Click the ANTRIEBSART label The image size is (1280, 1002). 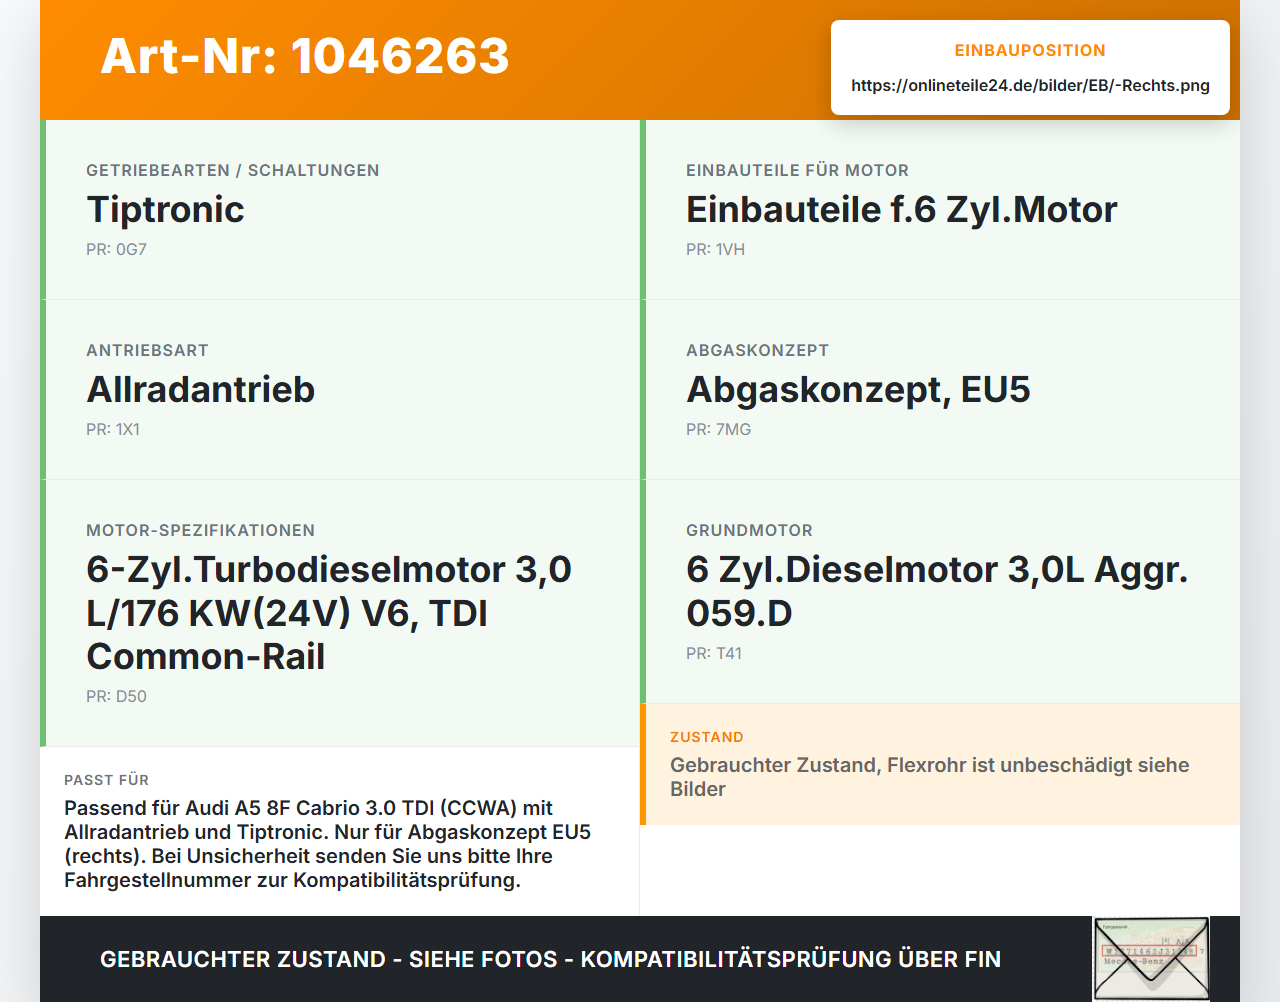147,350
